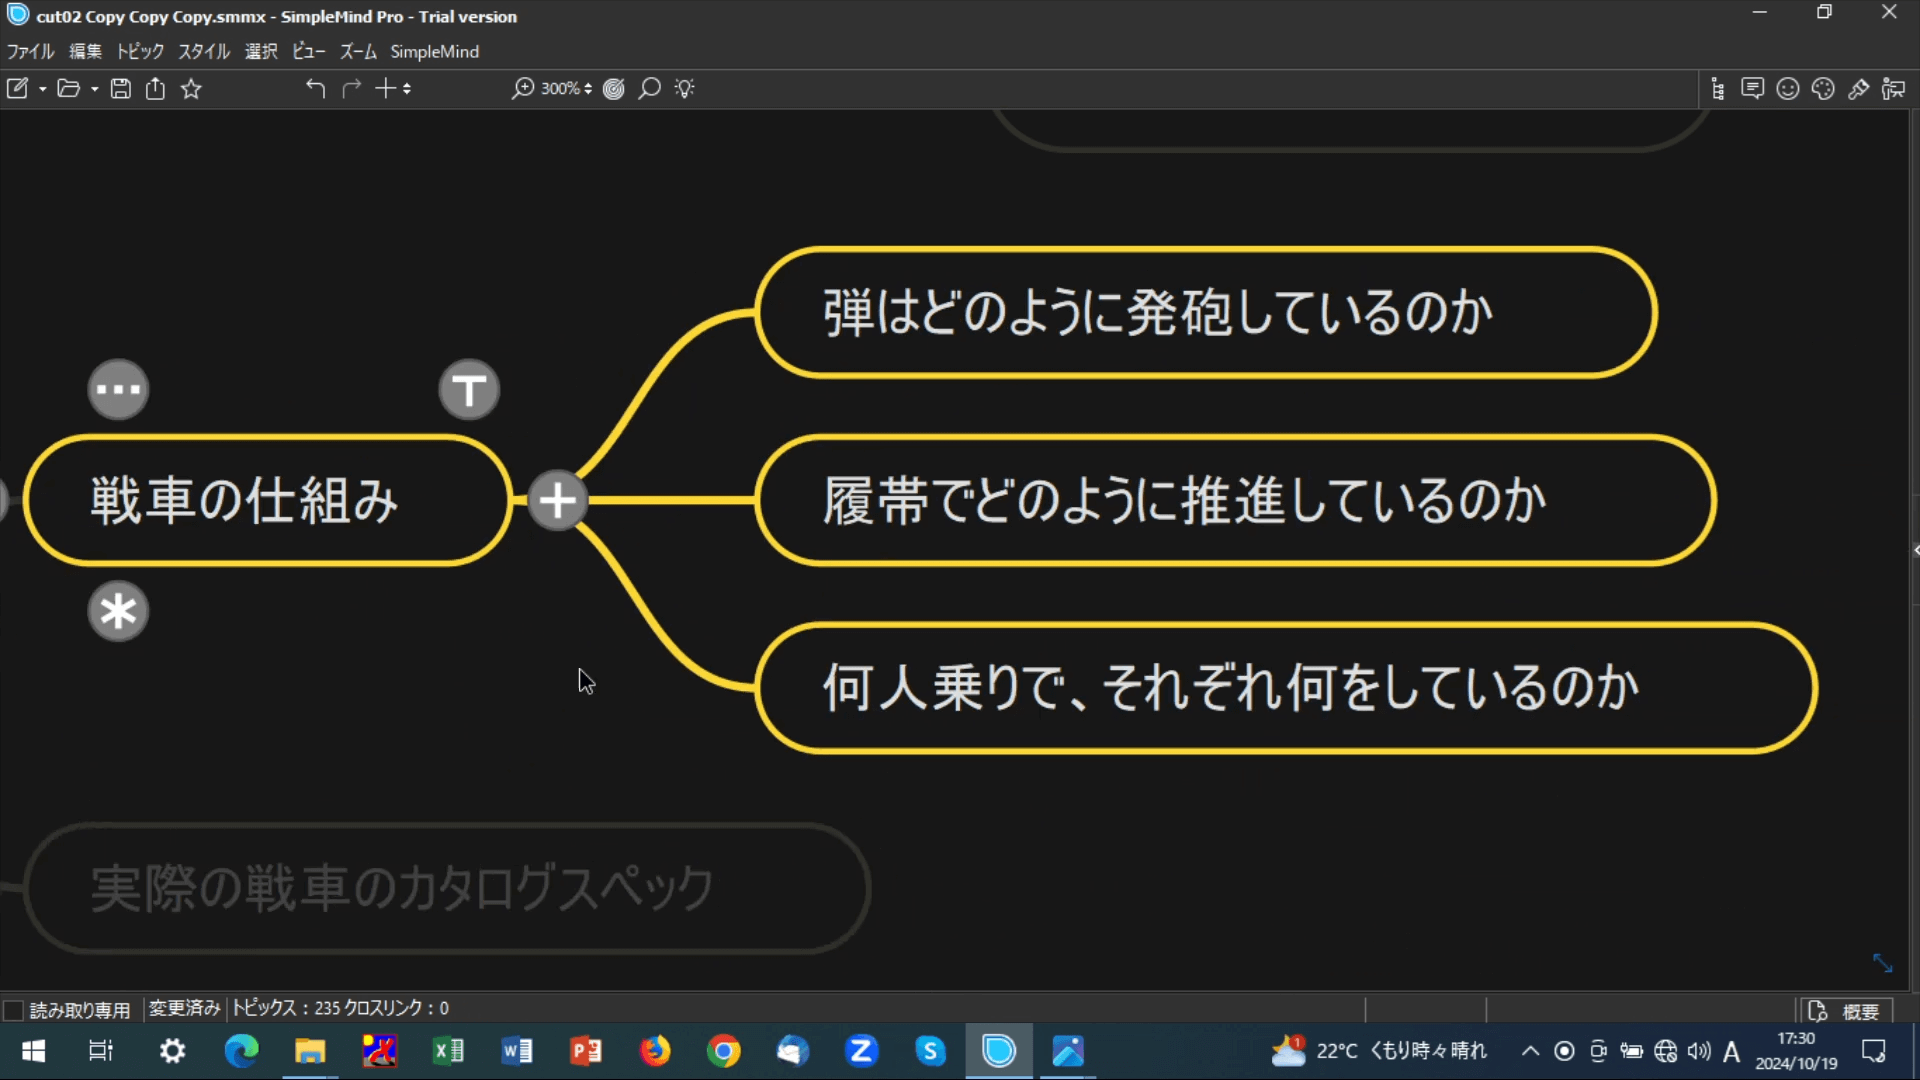Open the add topic options stepper arrows

407,89
